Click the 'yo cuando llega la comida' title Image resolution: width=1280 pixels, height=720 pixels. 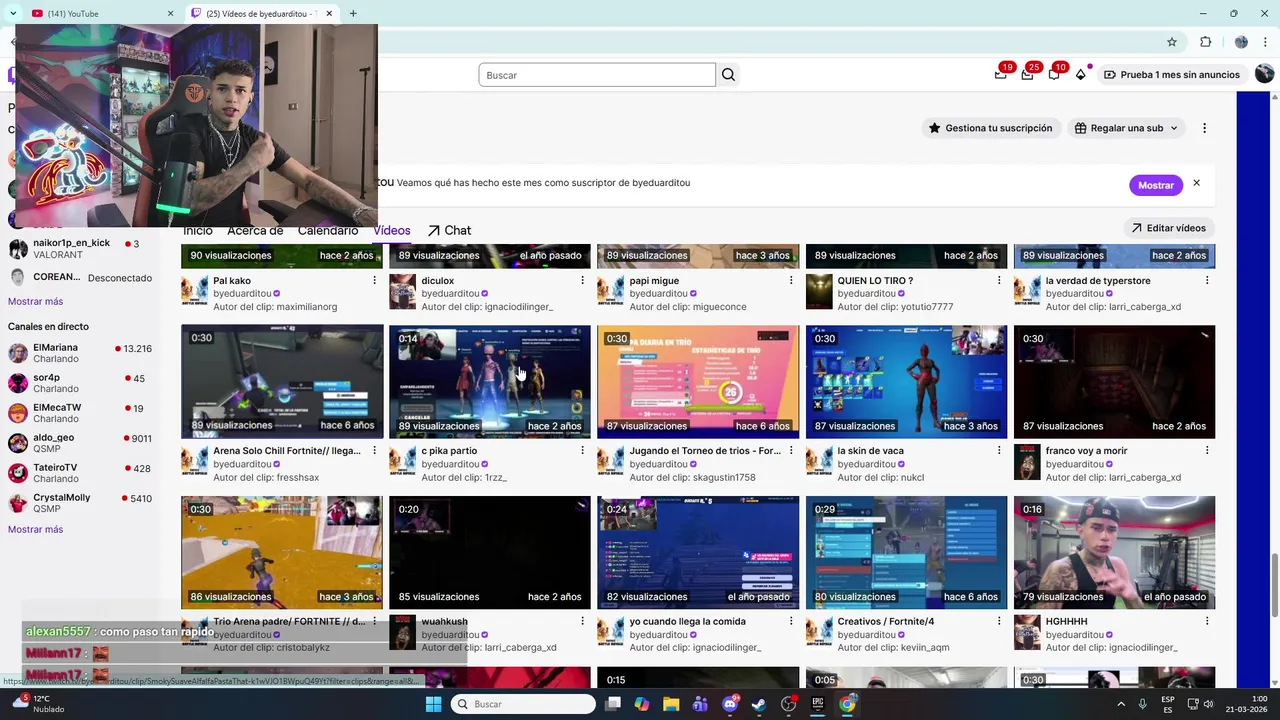688,621
